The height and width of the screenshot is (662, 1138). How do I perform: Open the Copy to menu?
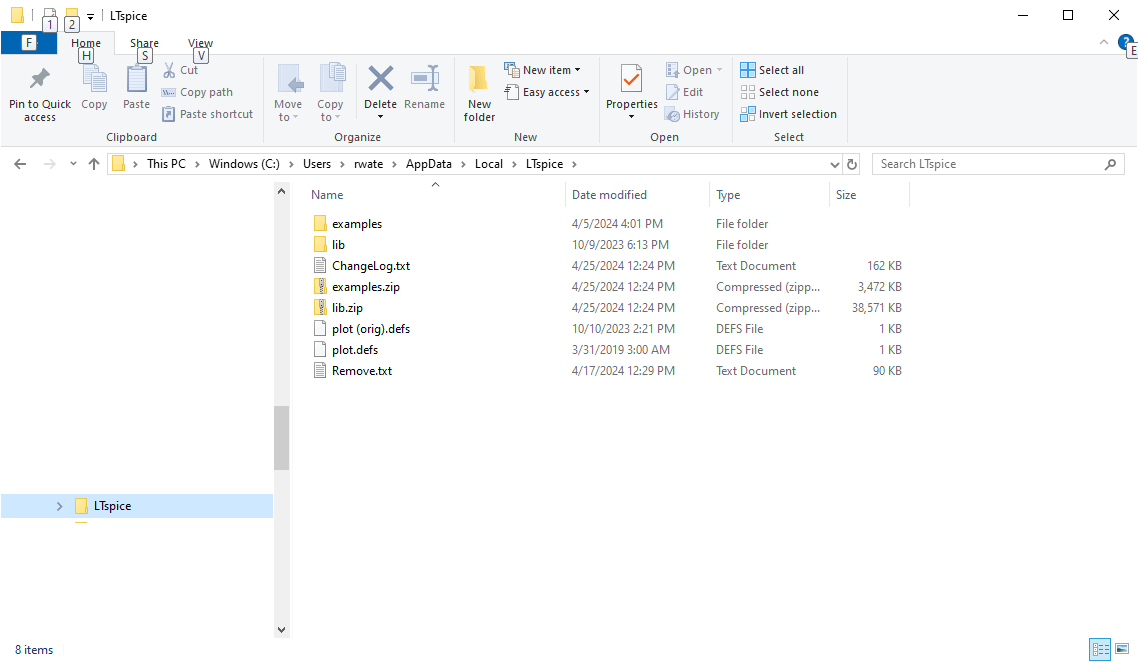click(330, 93)
